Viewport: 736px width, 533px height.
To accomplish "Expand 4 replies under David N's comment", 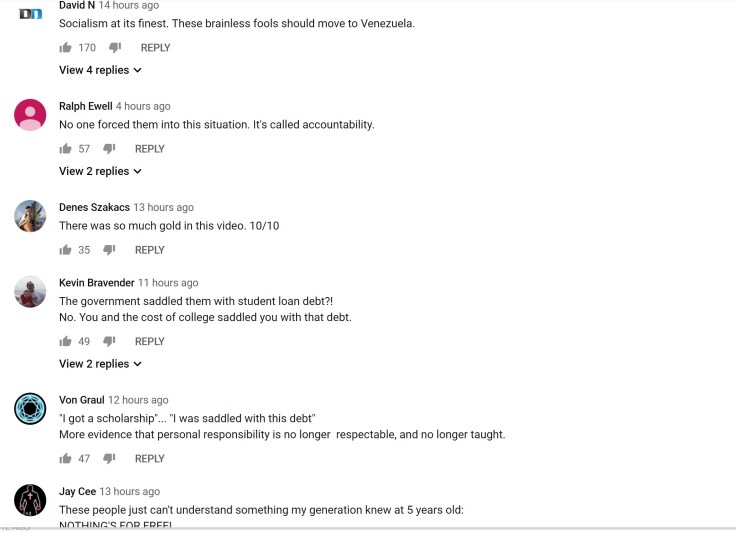I will tap(100, 70).
